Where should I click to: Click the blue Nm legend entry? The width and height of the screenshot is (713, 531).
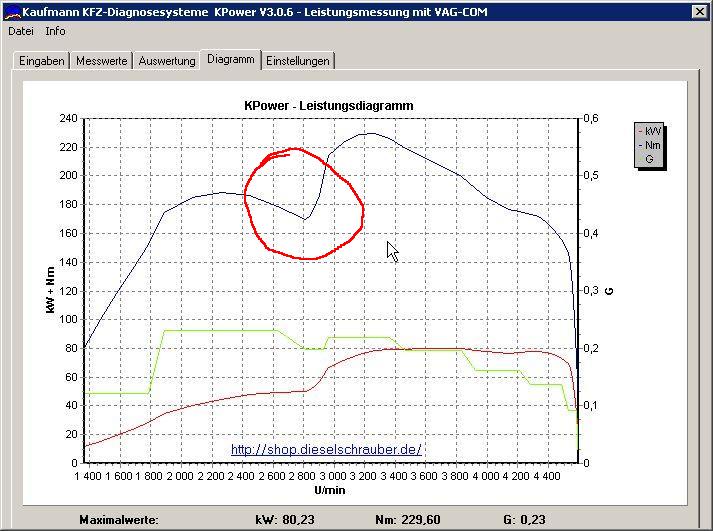tap(652, 145)
